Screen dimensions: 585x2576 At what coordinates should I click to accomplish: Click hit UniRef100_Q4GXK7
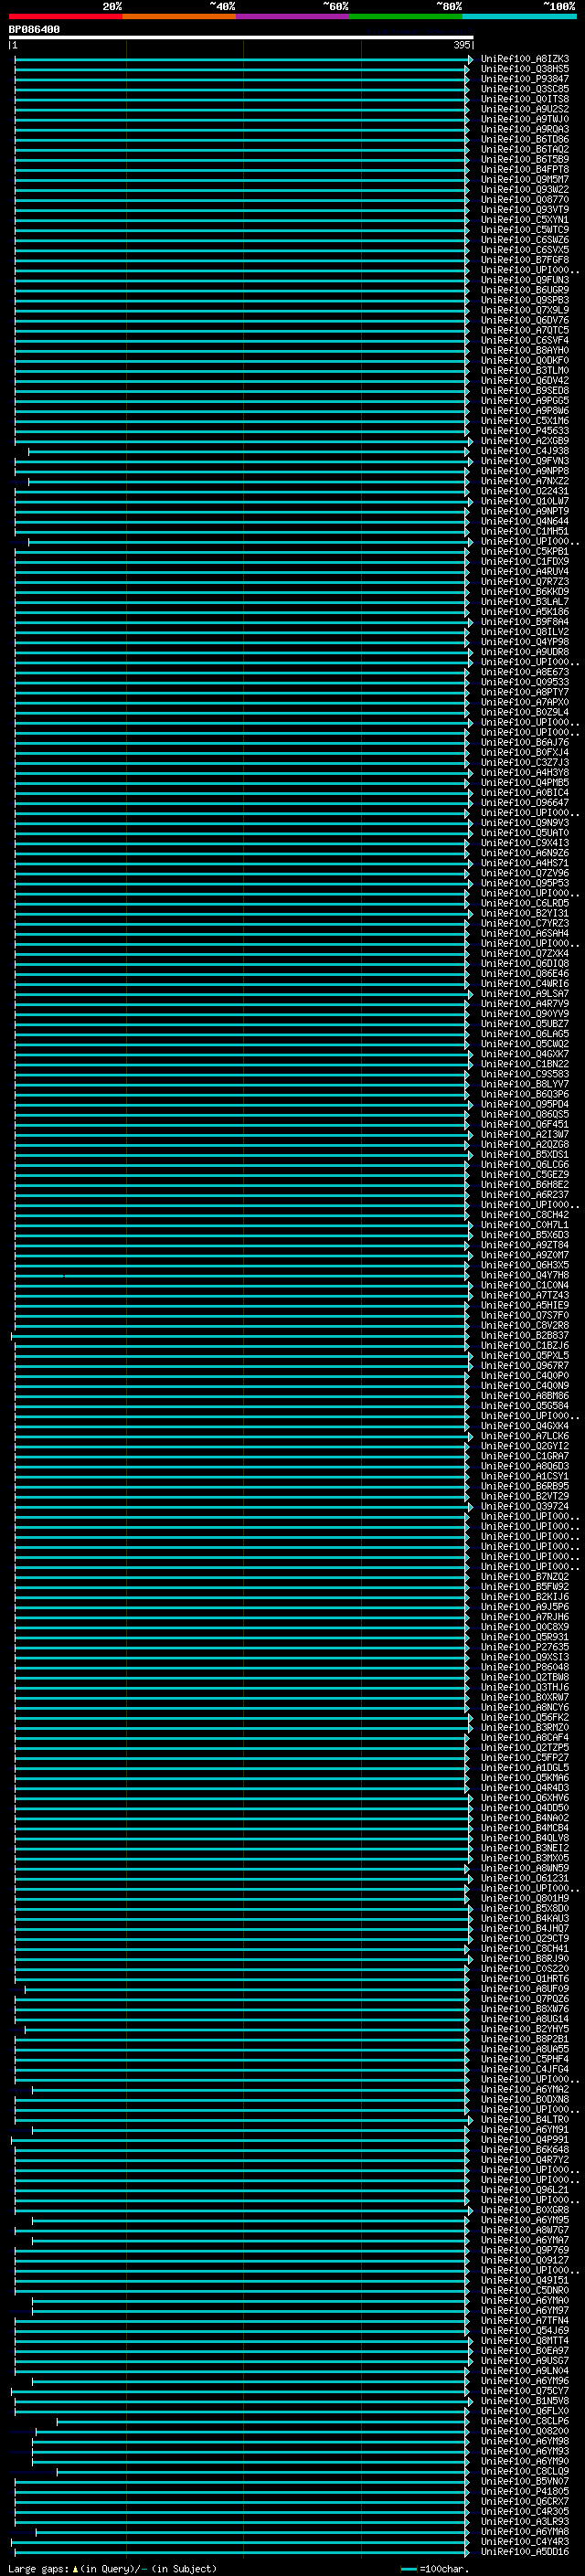(525, 1054)
